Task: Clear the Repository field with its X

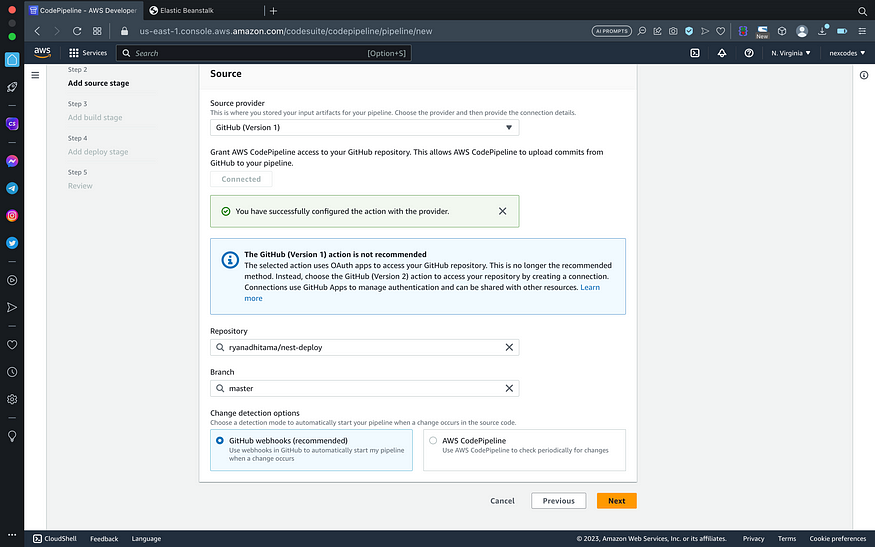Action: pos(509,347)
